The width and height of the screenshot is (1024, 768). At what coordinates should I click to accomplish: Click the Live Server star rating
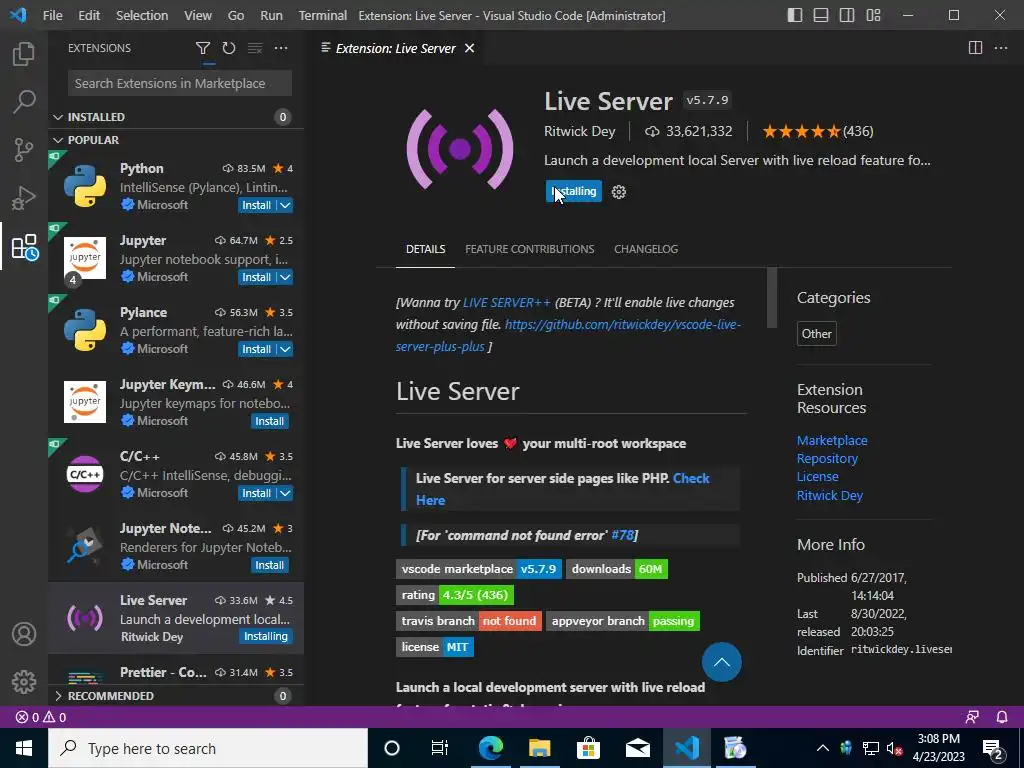point(818,131)
